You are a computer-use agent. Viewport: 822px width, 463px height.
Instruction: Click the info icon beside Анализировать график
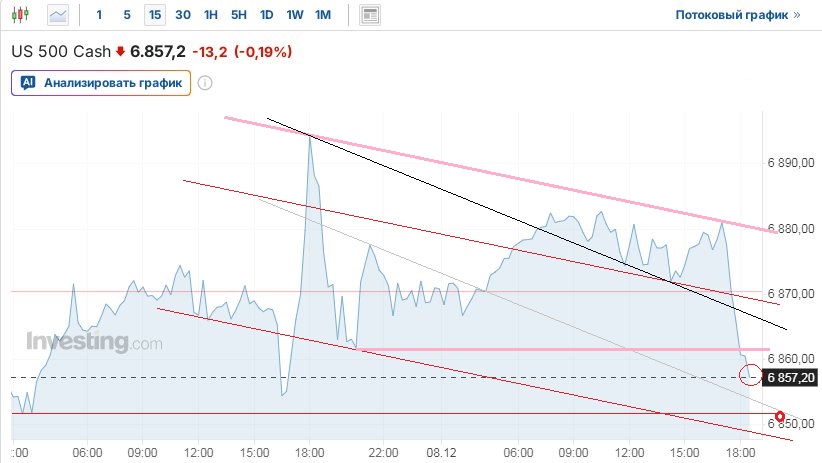[x=205, y=83]
